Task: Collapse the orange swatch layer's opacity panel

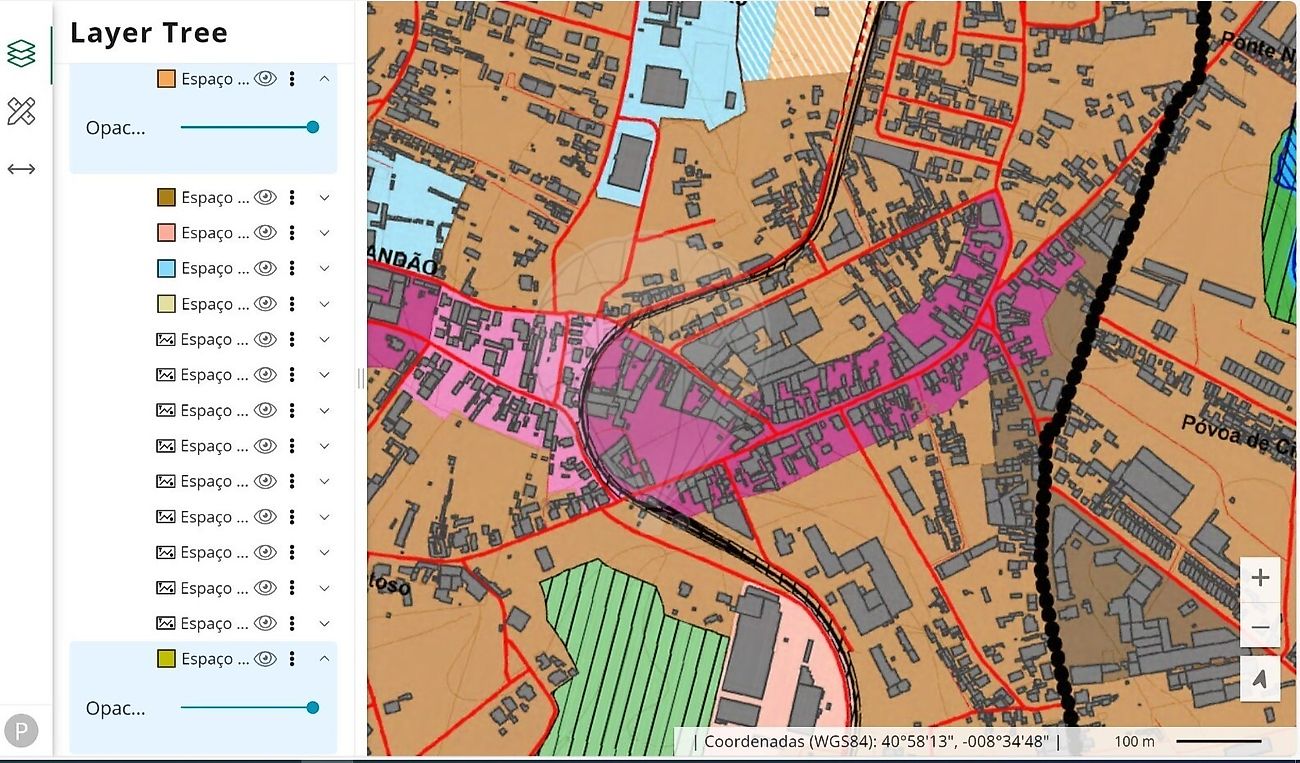Action: (x=324, y=79)
